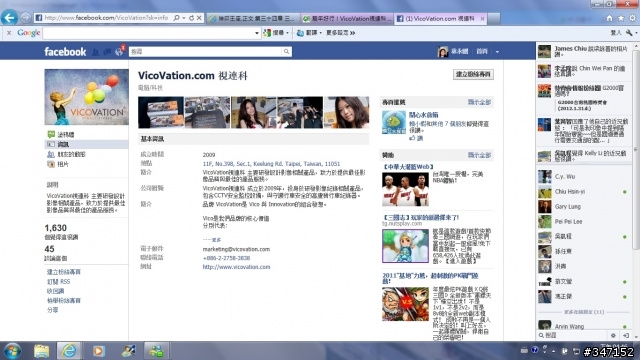Viewport: 640px width, 360px height.
Task: Click show all link beside liked pages header
Action: [479, 102]
